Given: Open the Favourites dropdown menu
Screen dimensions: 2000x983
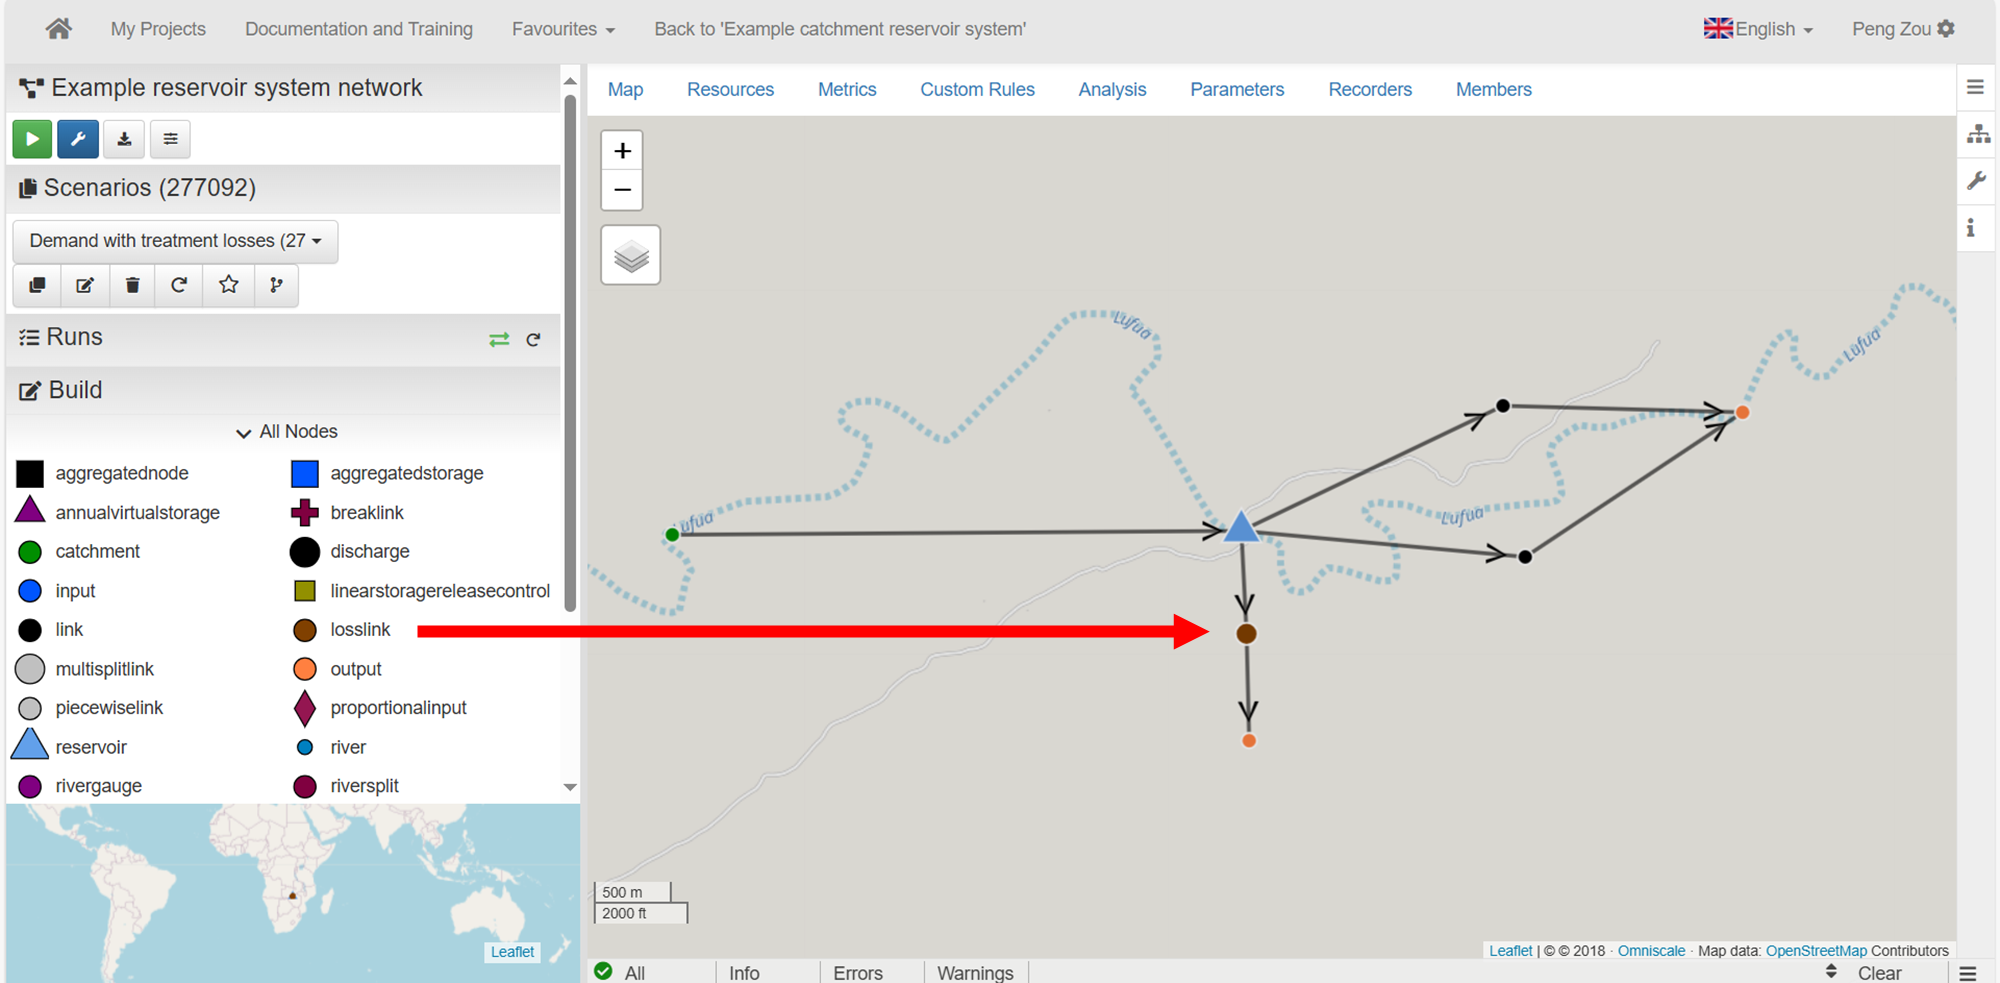Looking at the screenshot, I should click(x=563, y=29).
